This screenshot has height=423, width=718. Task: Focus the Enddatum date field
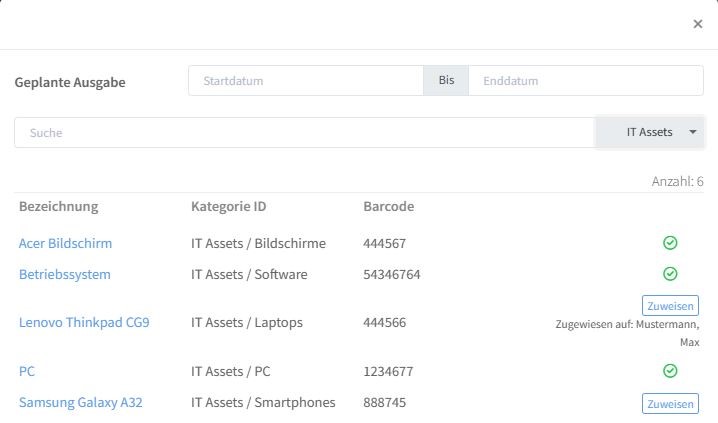coord(586,81)
